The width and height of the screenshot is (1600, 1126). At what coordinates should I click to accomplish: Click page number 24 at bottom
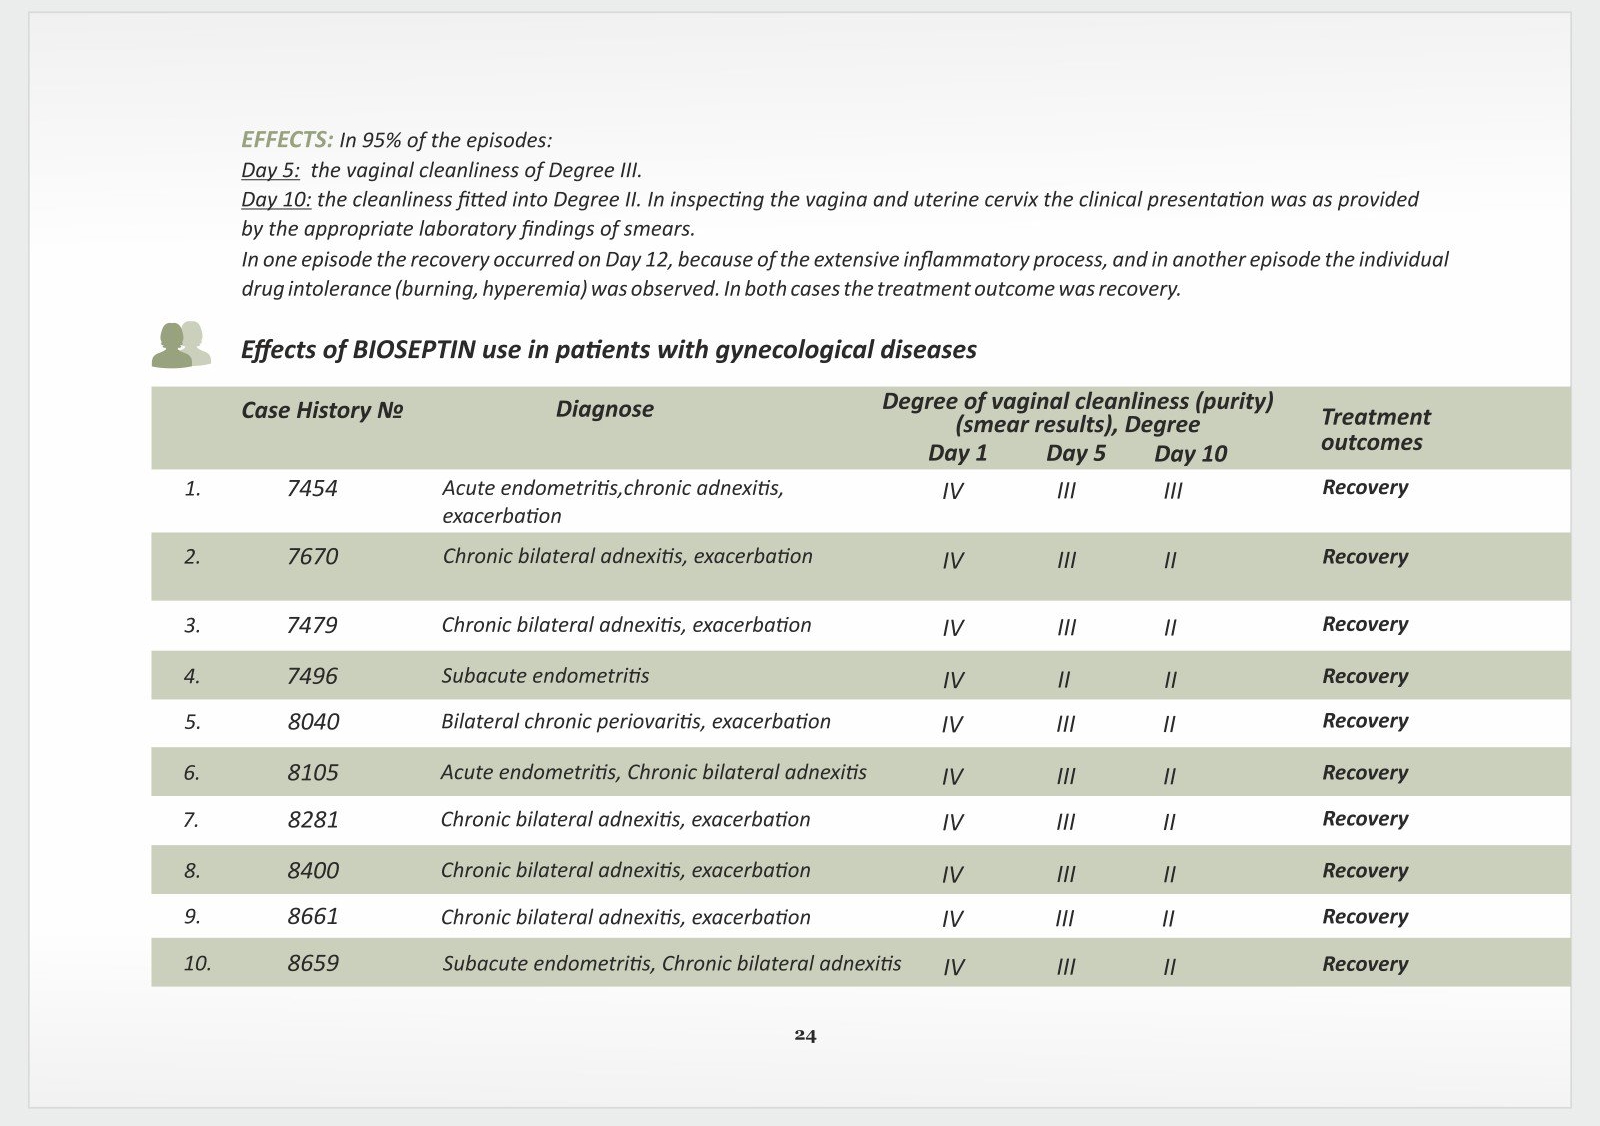[x=805, y=1036]
